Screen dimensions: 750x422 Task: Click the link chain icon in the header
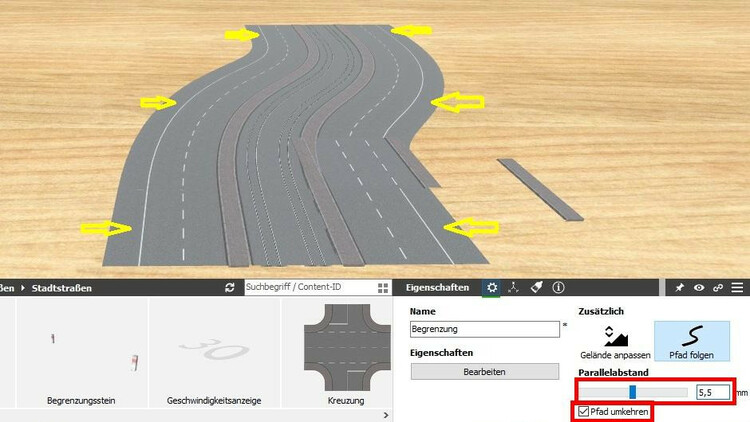(x=718, y=288)
